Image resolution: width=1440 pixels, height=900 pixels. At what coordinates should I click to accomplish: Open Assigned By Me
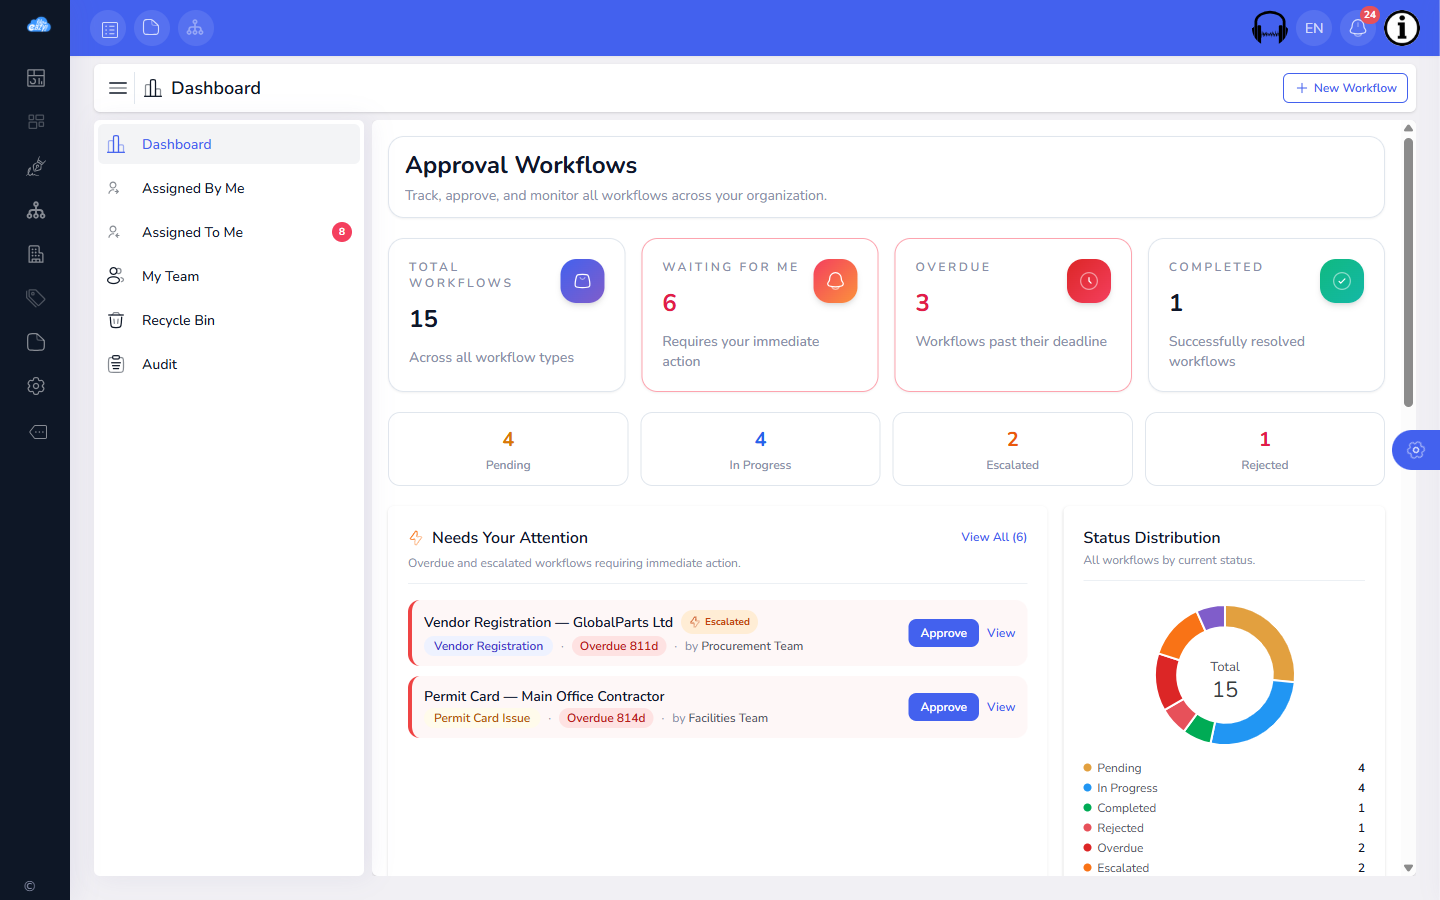pyautogui.click(x=229, y=188)
